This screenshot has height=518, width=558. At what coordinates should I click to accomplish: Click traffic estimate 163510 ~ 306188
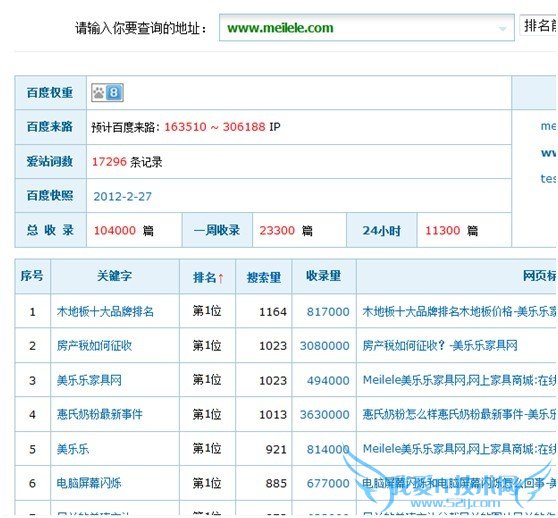215,127
